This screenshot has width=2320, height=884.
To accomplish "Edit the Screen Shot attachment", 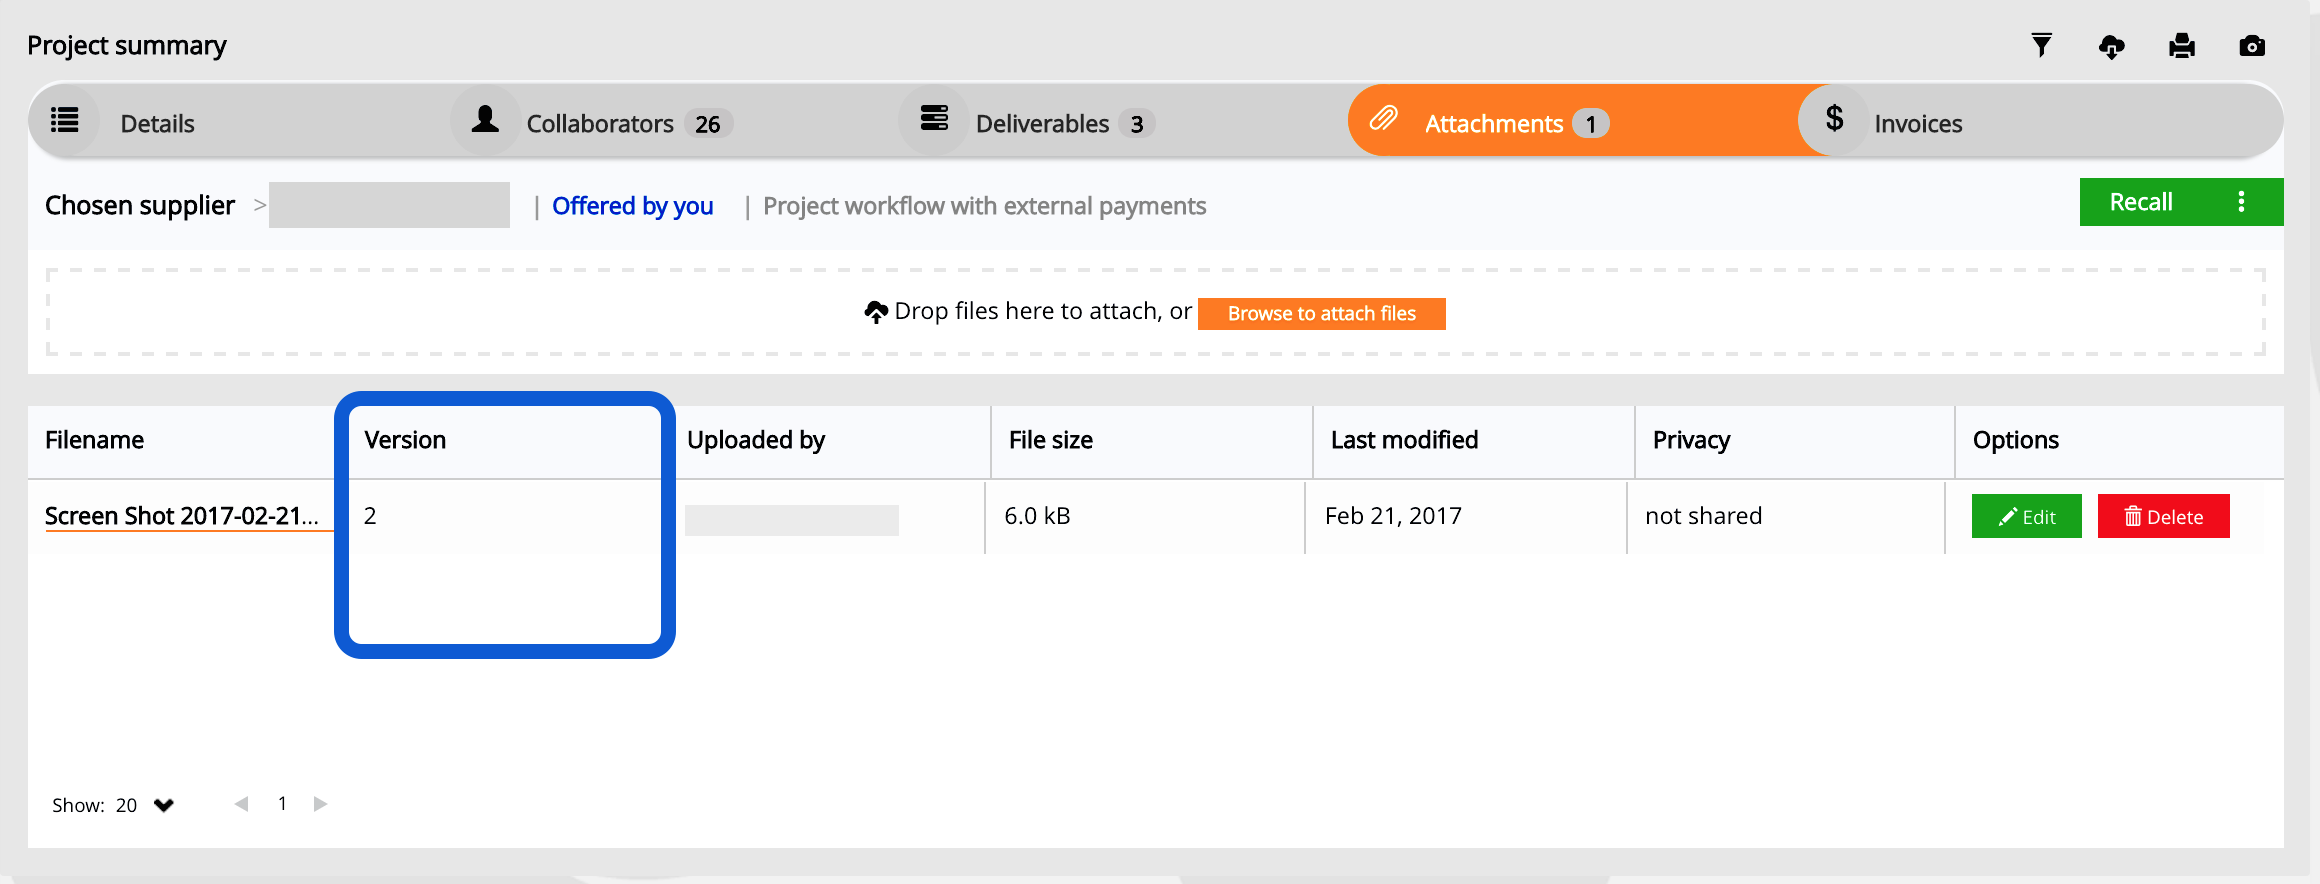I will (x=2026, y=517).
